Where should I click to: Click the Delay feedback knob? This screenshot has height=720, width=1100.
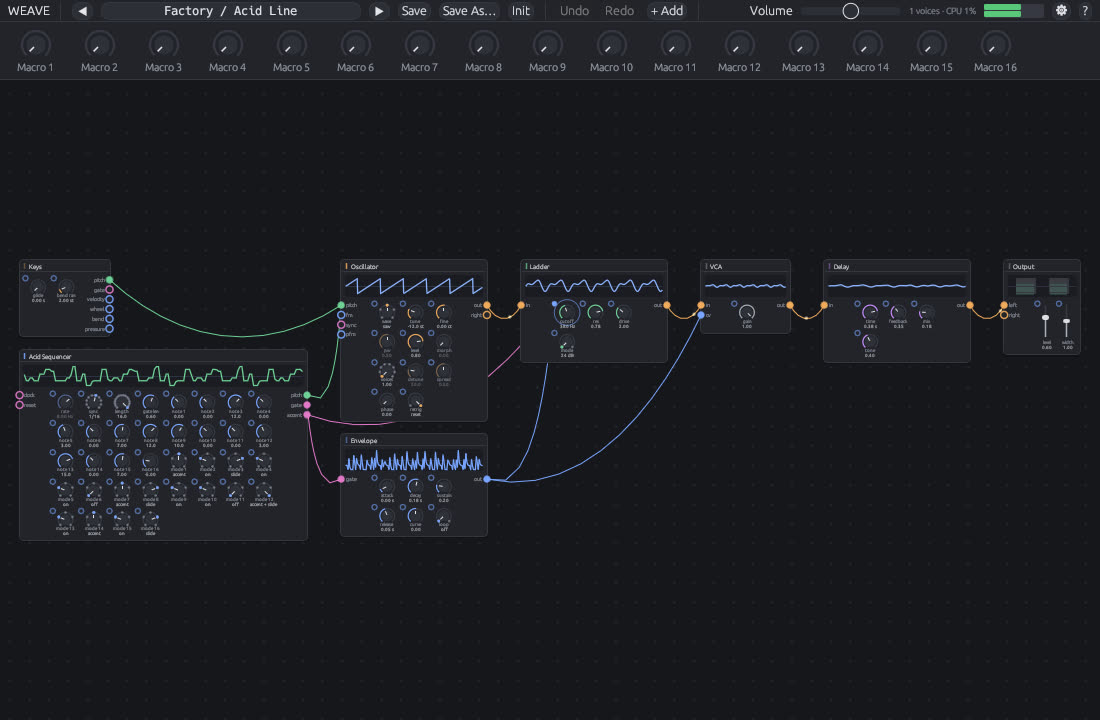coord(898,312)
